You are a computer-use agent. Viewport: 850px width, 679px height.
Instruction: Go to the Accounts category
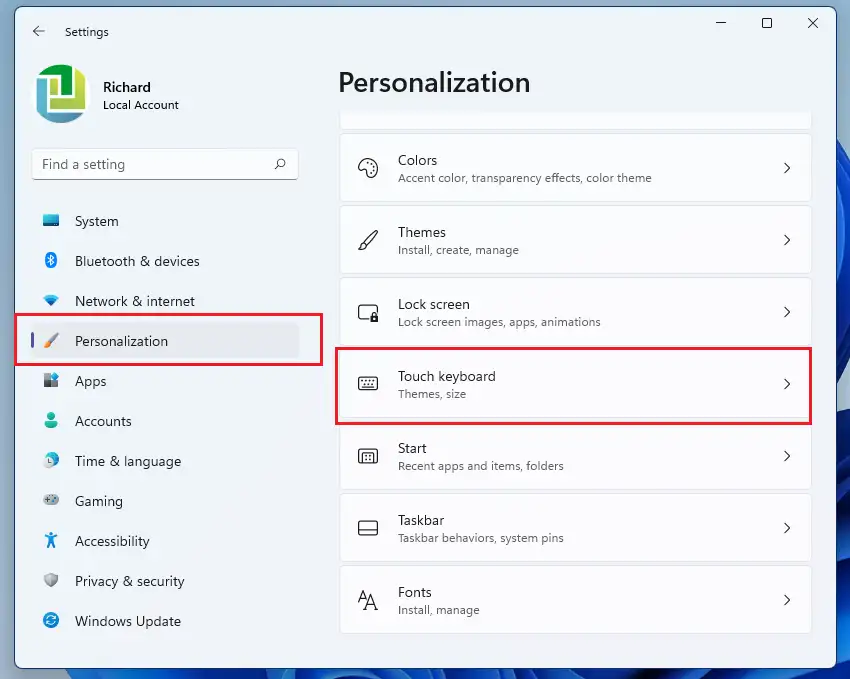click(x=165, y=421)
